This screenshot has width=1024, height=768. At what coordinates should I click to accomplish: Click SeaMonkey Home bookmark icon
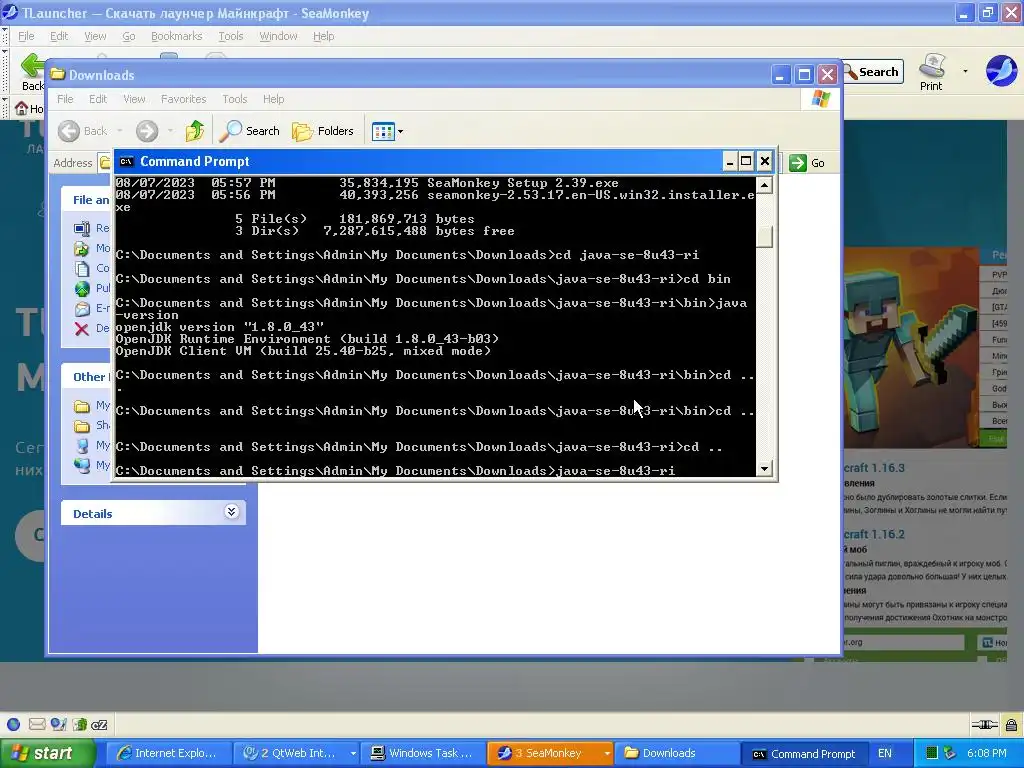click(x=22, y=108)
